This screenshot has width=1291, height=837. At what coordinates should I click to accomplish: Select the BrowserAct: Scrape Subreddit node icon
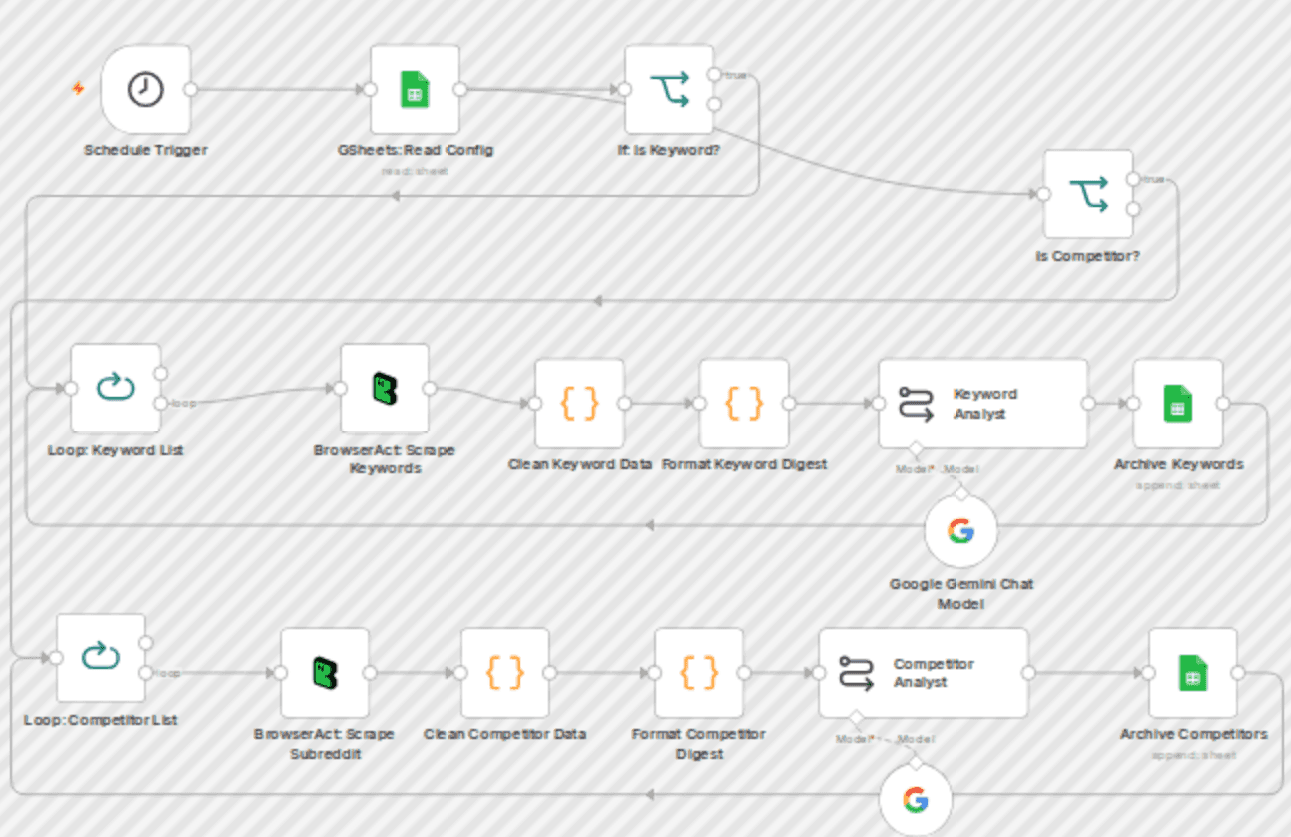tap(325, 672)
